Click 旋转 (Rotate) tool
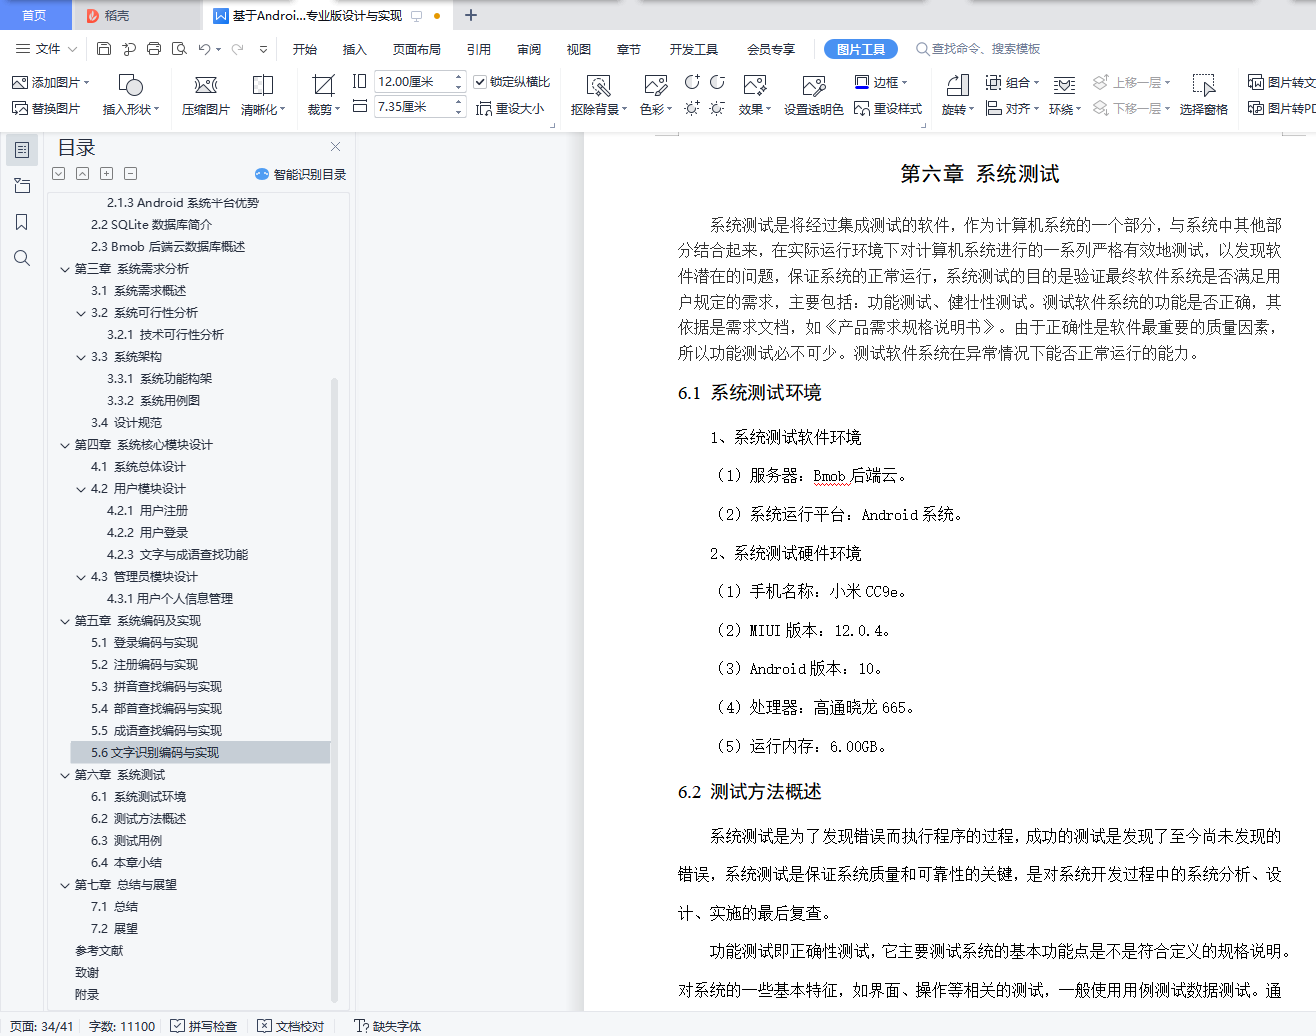Screen dimensions: 1316x1036 pos(957,95)
